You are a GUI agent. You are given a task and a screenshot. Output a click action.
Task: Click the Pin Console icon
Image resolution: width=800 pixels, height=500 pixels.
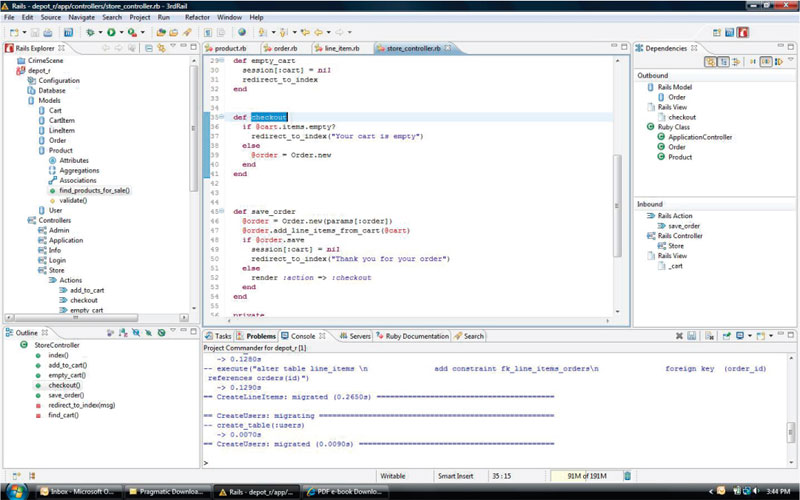coord(727,336)
